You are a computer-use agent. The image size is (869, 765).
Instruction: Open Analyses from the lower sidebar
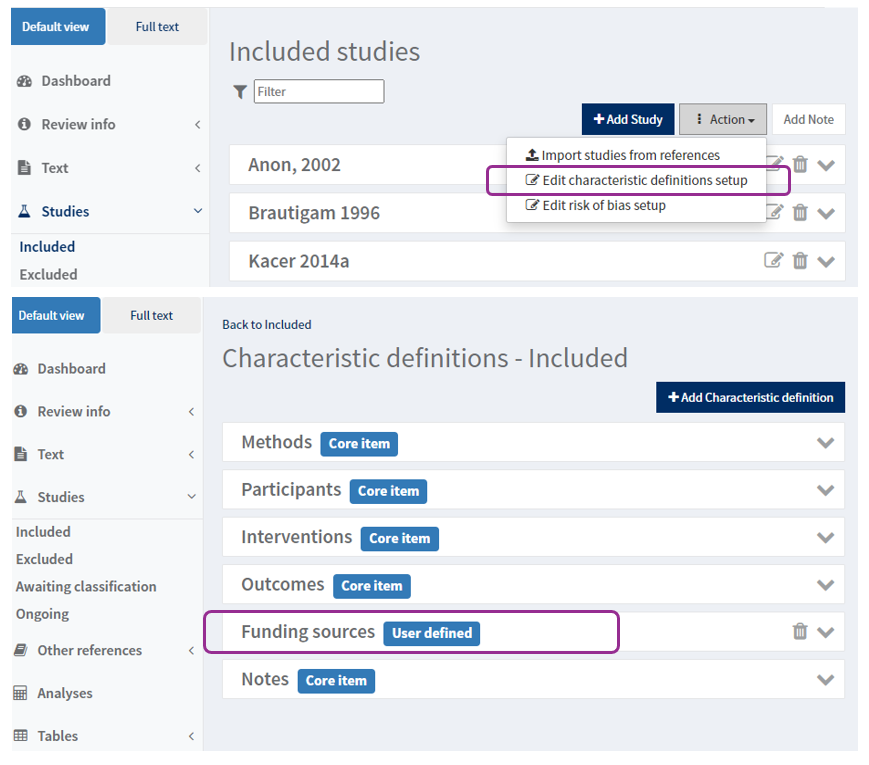click(x=64, y=693)
